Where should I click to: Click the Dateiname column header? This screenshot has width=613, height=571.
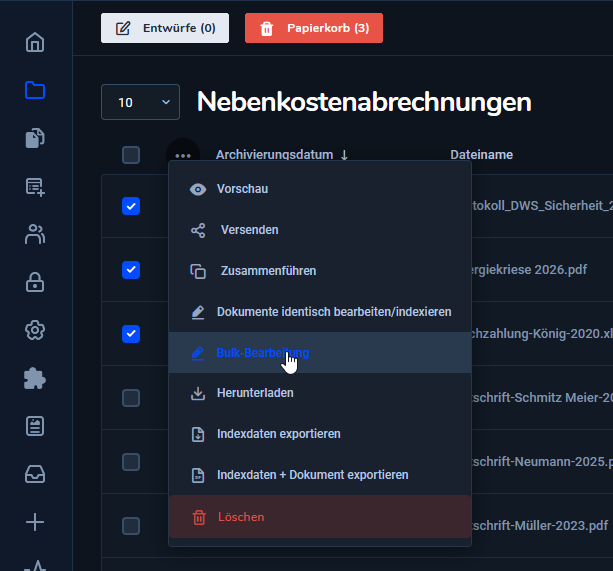click(481, 155)
